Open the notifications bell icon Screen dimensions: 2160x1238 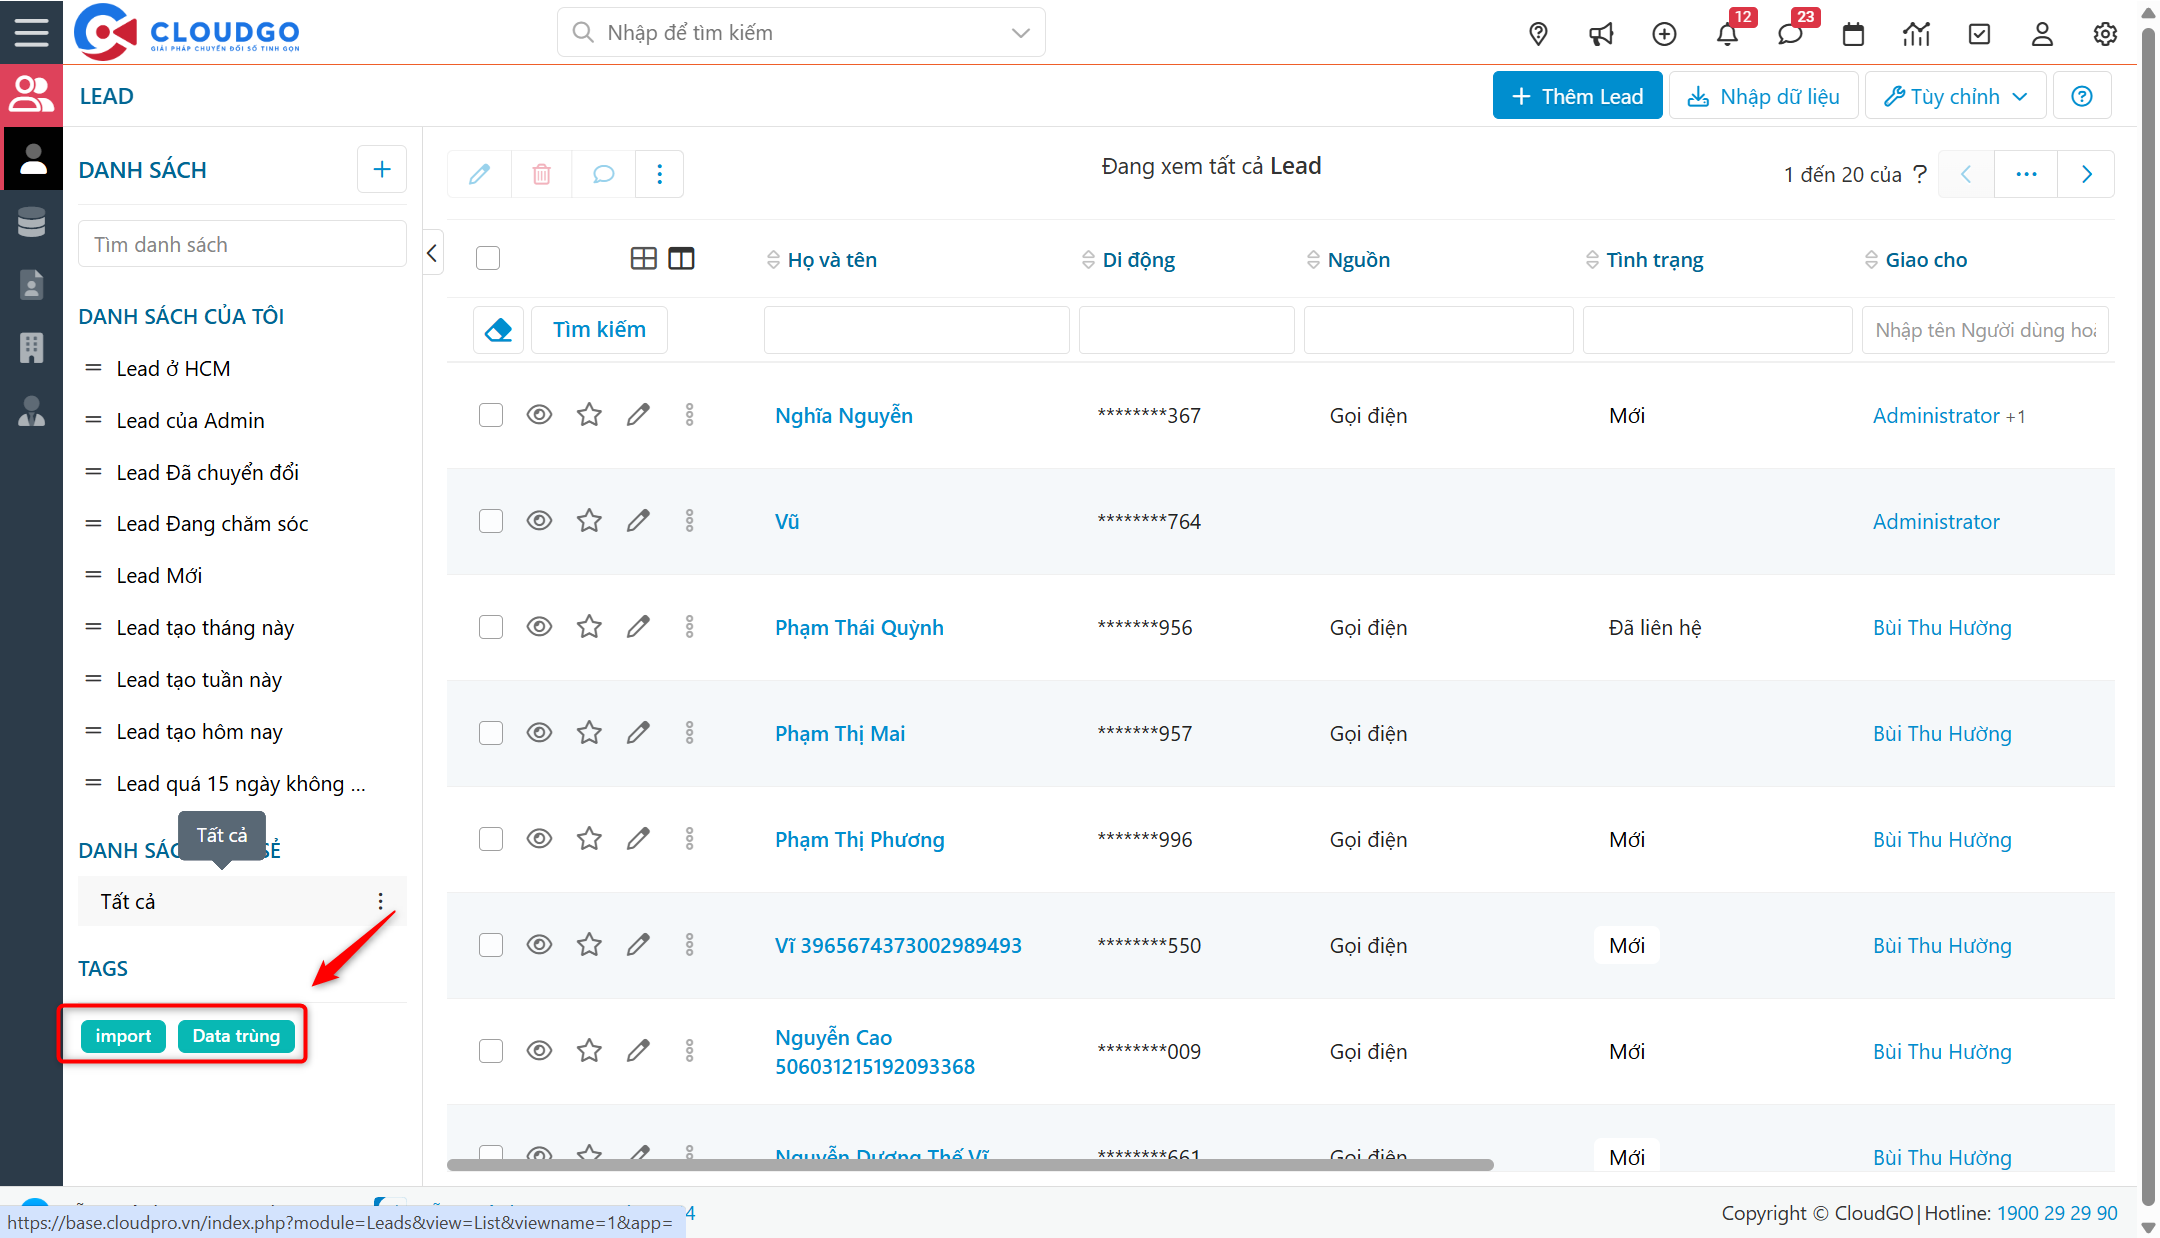click(1727, 34)
